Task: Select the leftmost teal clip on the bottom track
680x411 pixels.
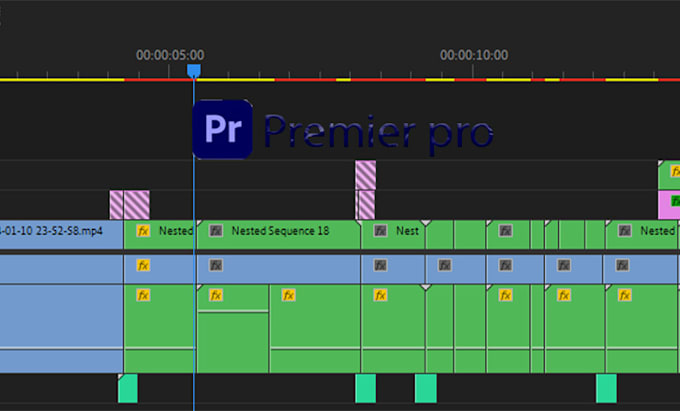Action: point(128,388)
